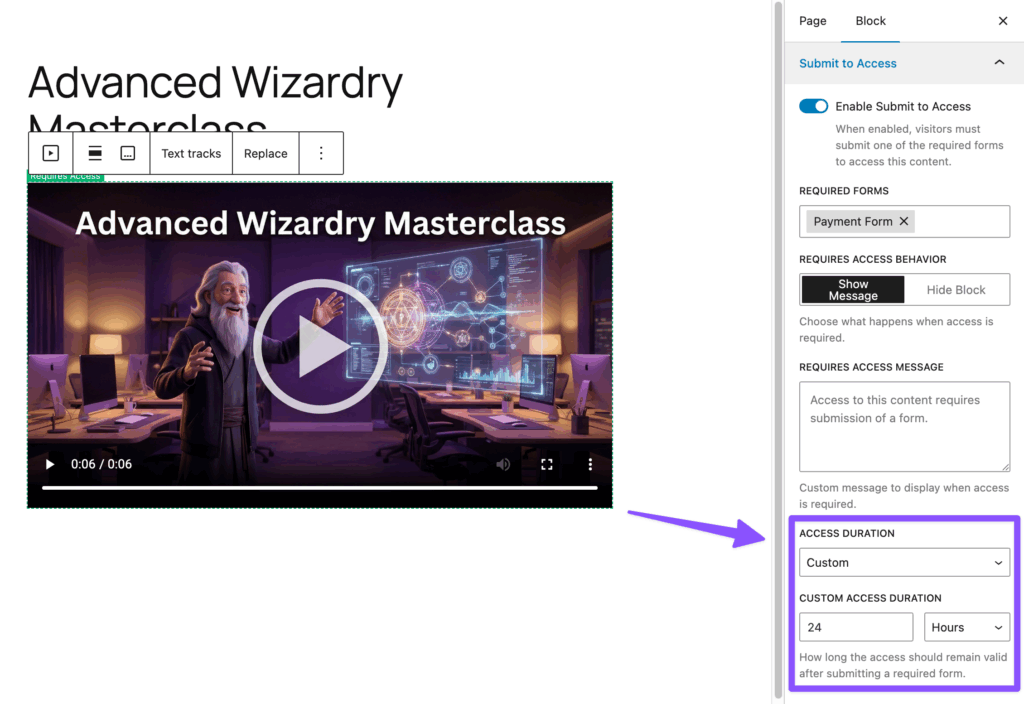Image resolution: width=1024 pixels, height=704 pixels.
Task: Open the alignment icon in the block toolbar
Action: 94,152
